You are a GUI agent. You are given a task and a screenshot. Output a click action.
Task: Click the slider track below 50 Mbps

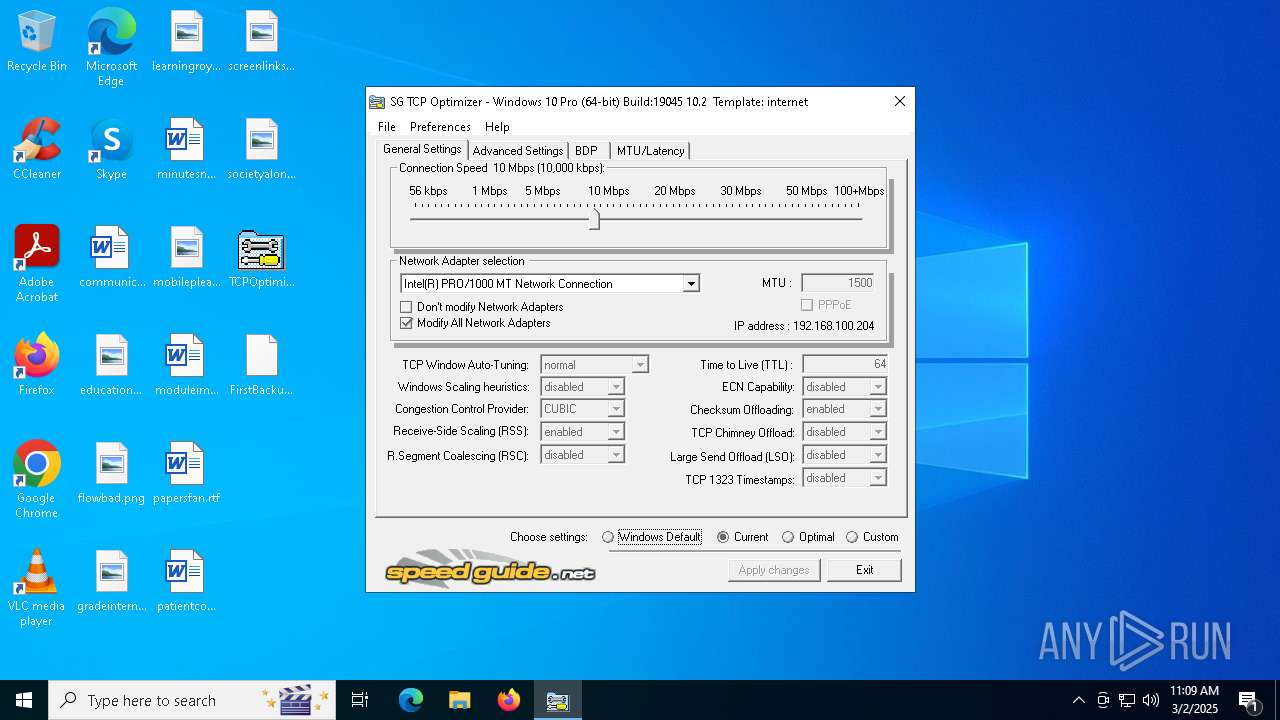click(806, 218)
